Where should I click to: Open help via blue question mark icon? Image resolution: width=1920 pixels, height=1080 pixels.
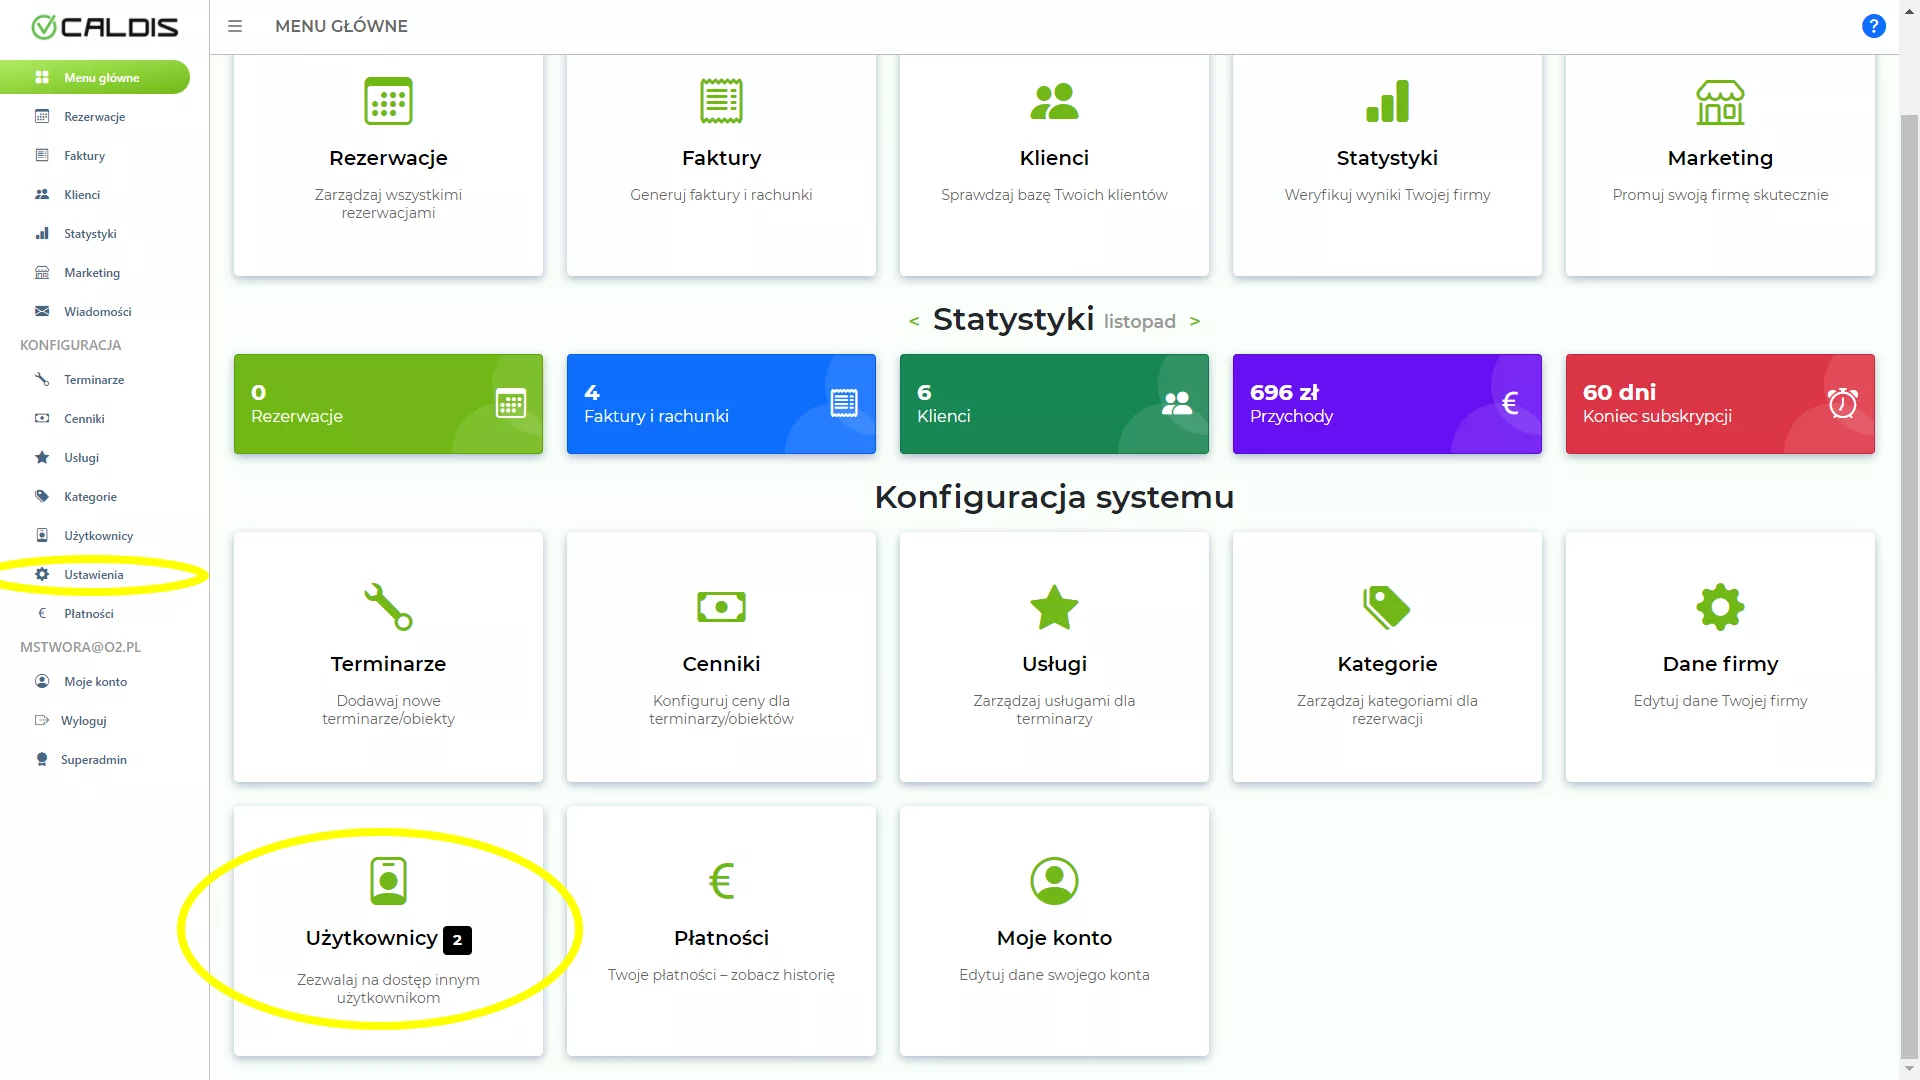click(x=1873, y=26)
